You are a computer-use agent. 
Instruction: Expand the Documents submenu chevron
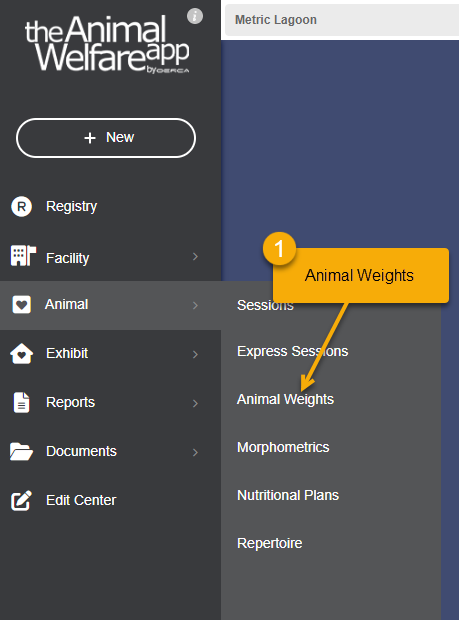[195, 452]
